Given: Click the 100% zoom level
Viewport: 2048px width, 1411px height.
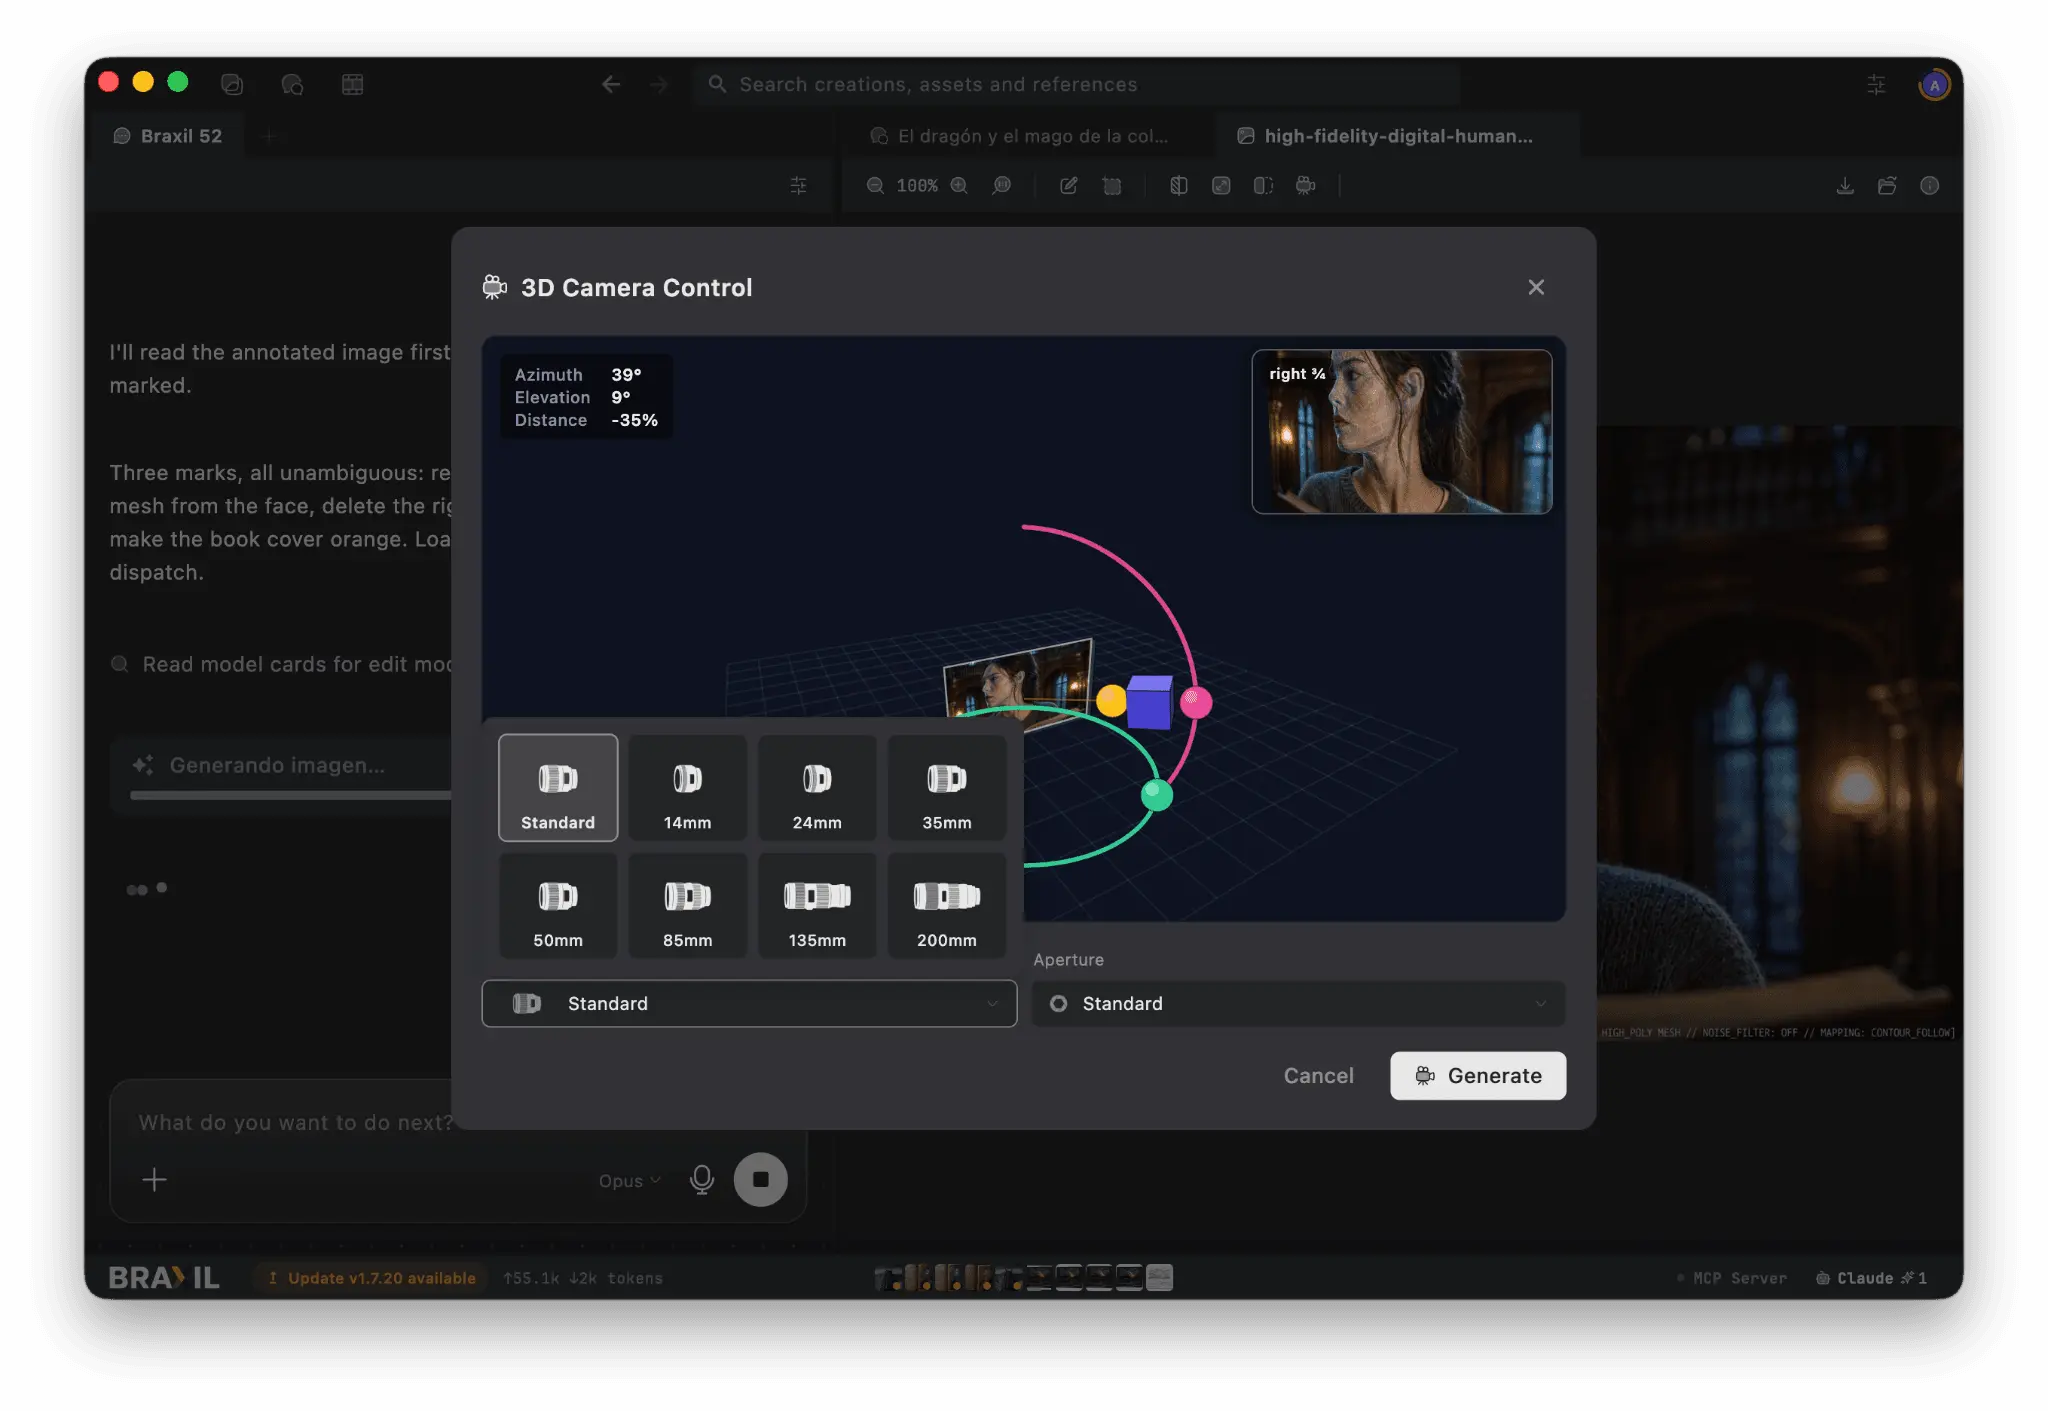Looking at the screenshot, I should click(917, 186).
